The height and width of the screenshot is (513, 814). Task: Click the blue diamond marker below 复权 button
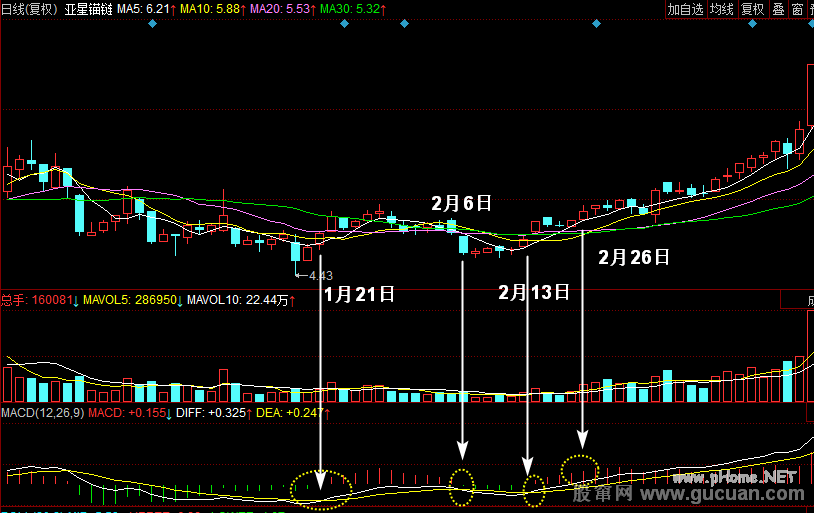752,23
